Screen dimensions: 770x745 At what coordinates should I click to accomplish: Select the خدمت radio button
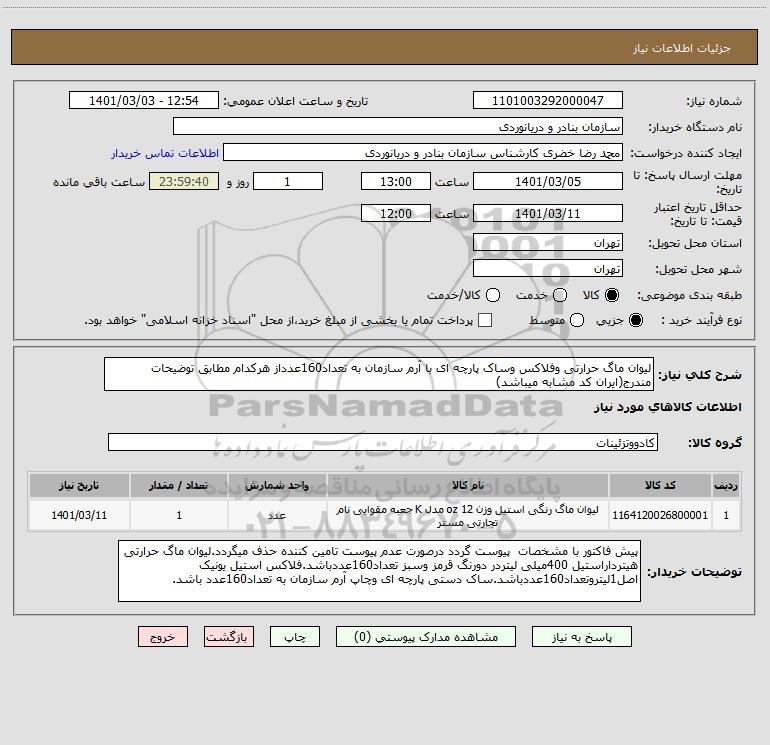(x=560, y=295)
